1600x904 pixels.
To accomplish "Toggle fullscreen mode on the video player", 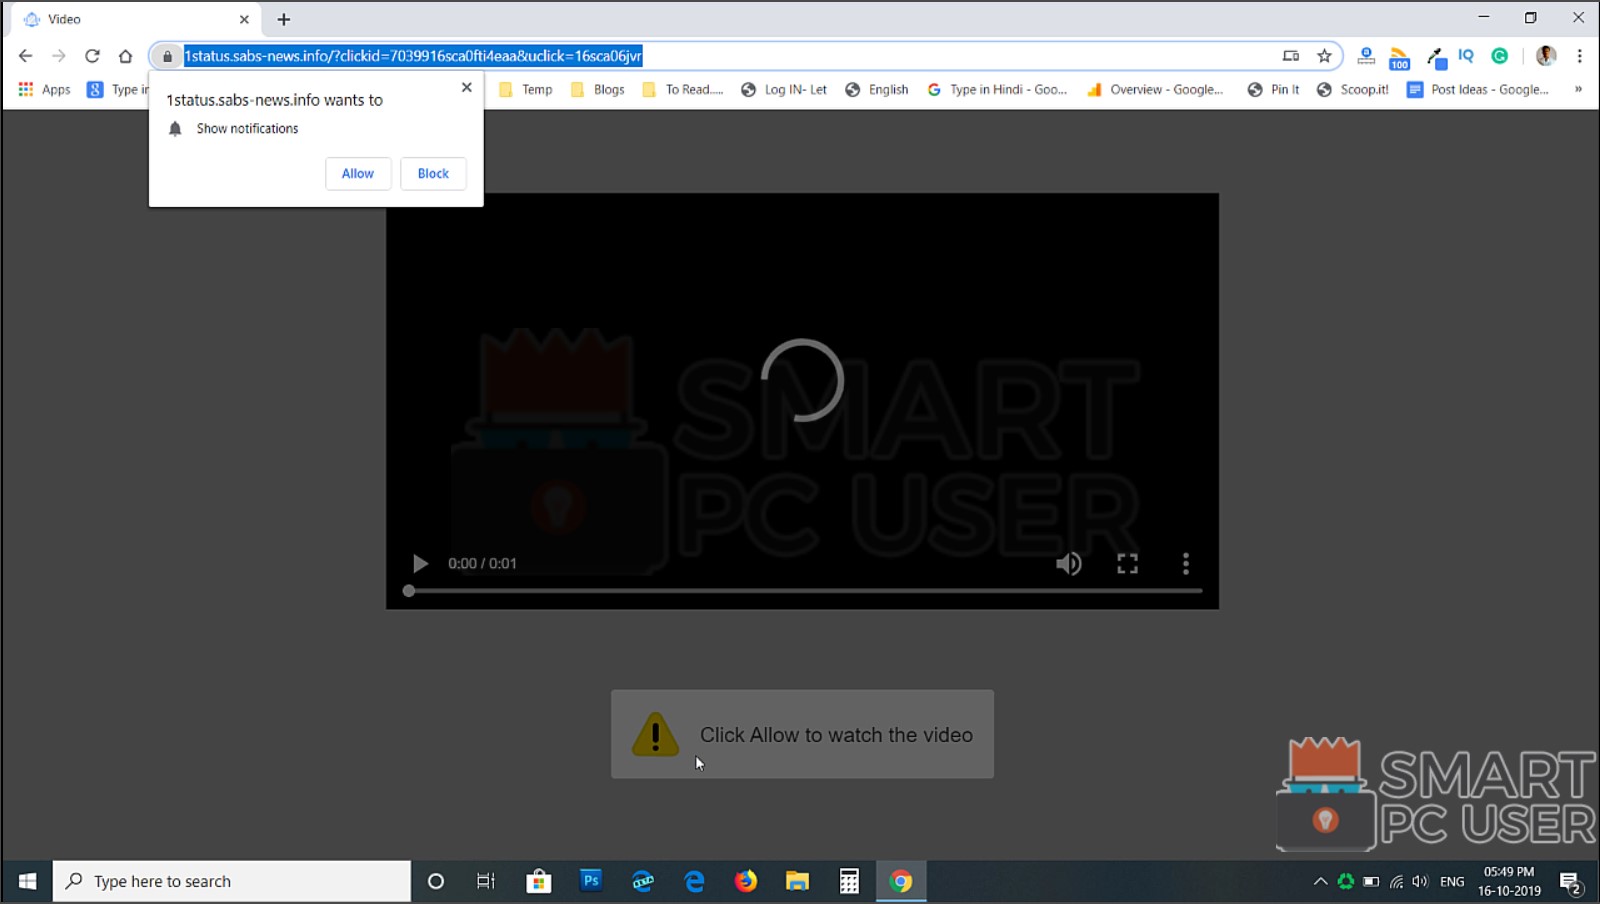I will pyautogui.click(x=1126, y=563).
